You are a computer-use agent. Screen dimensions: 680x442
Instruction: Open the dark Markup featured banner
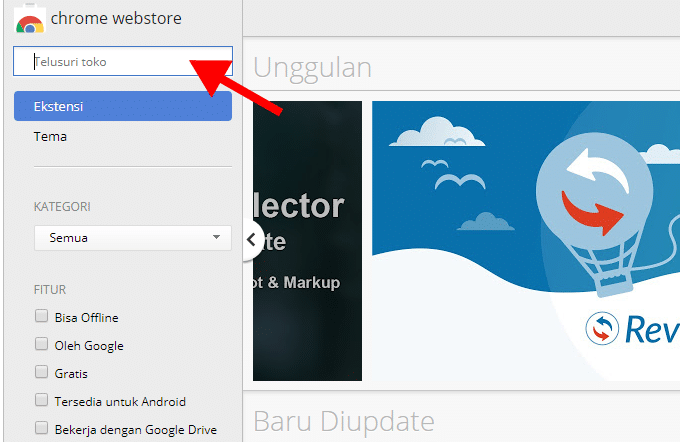[x=307, y=241]
